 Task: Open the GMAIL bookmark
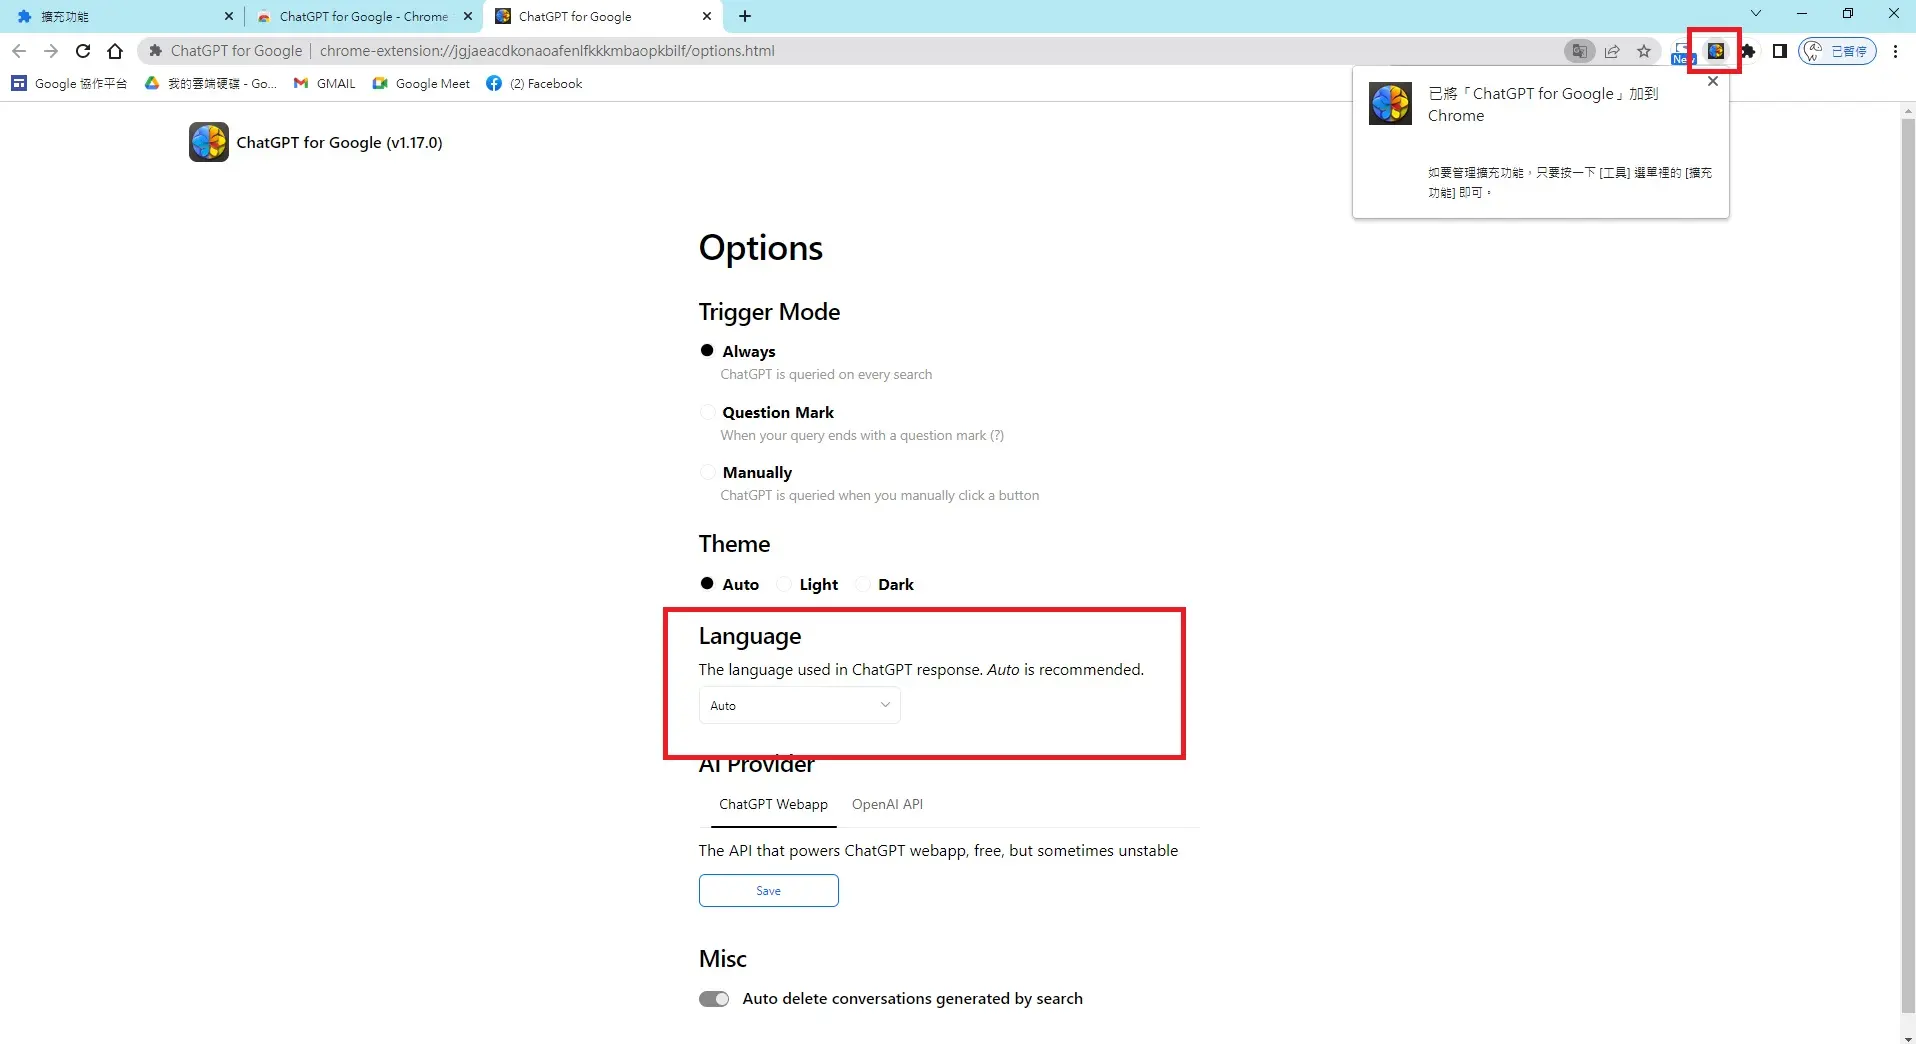[x=325, y=84]
